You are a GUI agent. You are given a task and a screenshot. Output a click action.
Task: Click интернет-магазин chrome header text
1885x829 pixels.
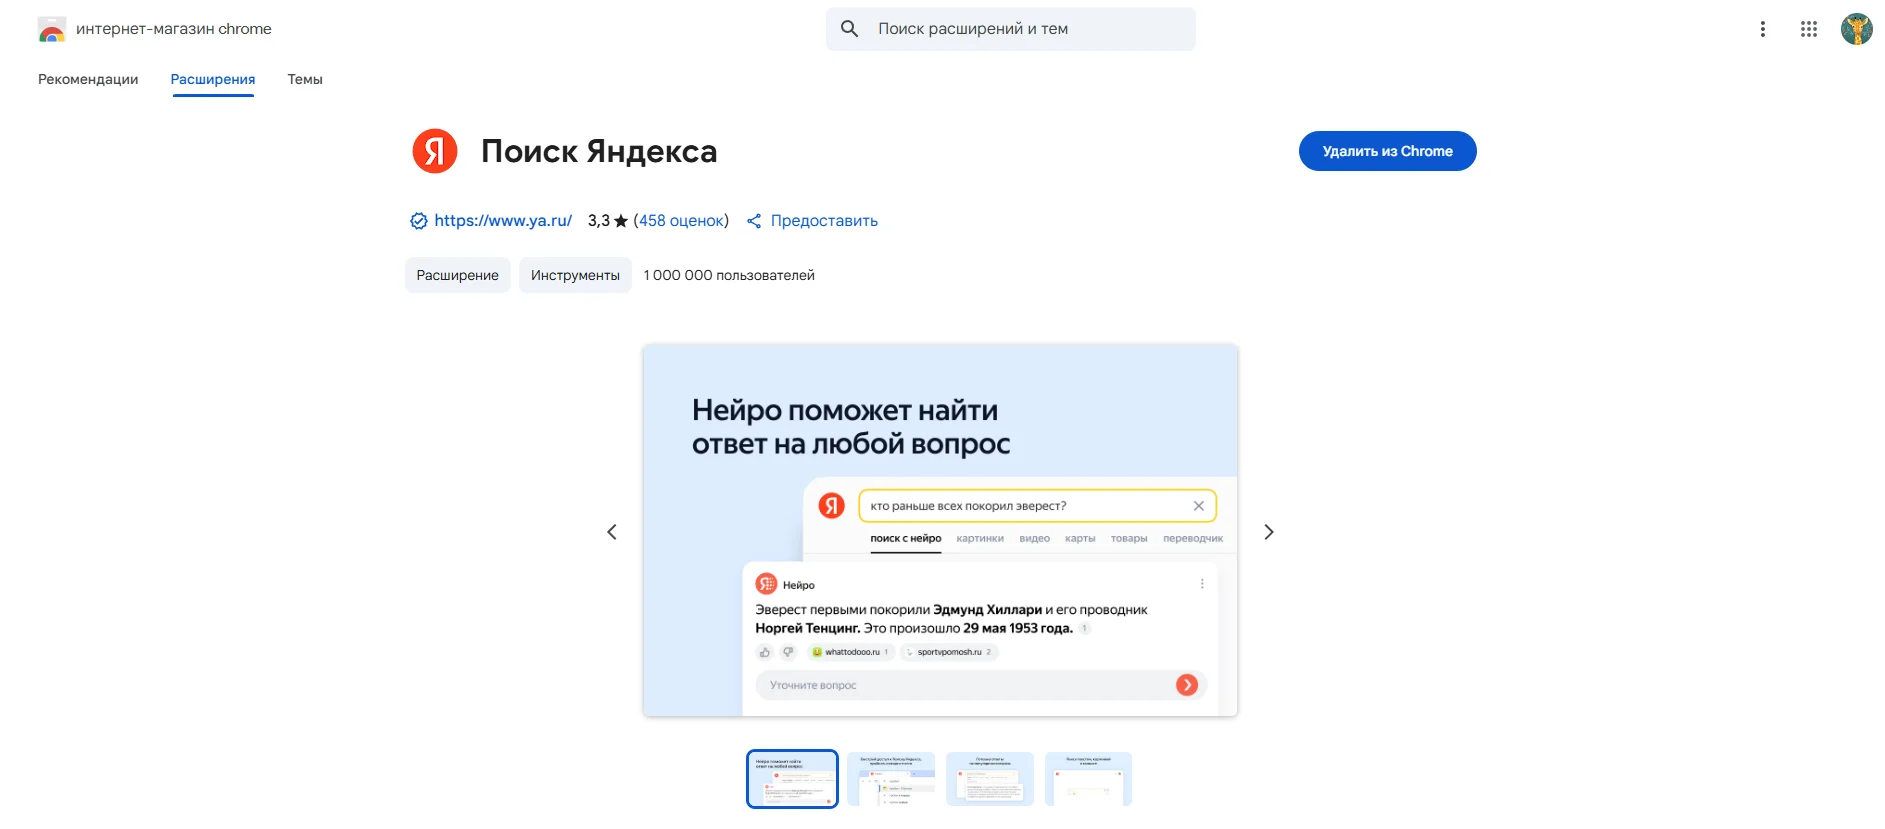(174, 29)
